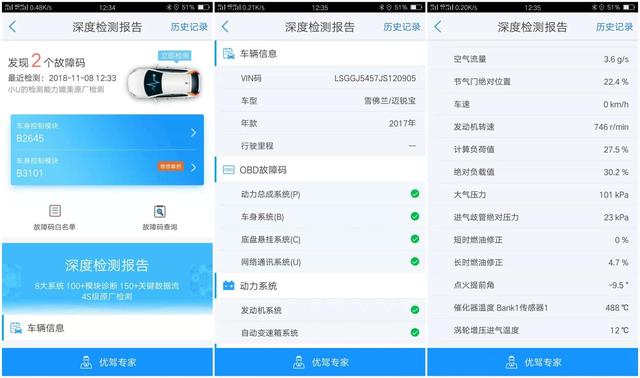
Task: Tap Bluetooth icon in middle screen status bar
Action: coord(381,7)
